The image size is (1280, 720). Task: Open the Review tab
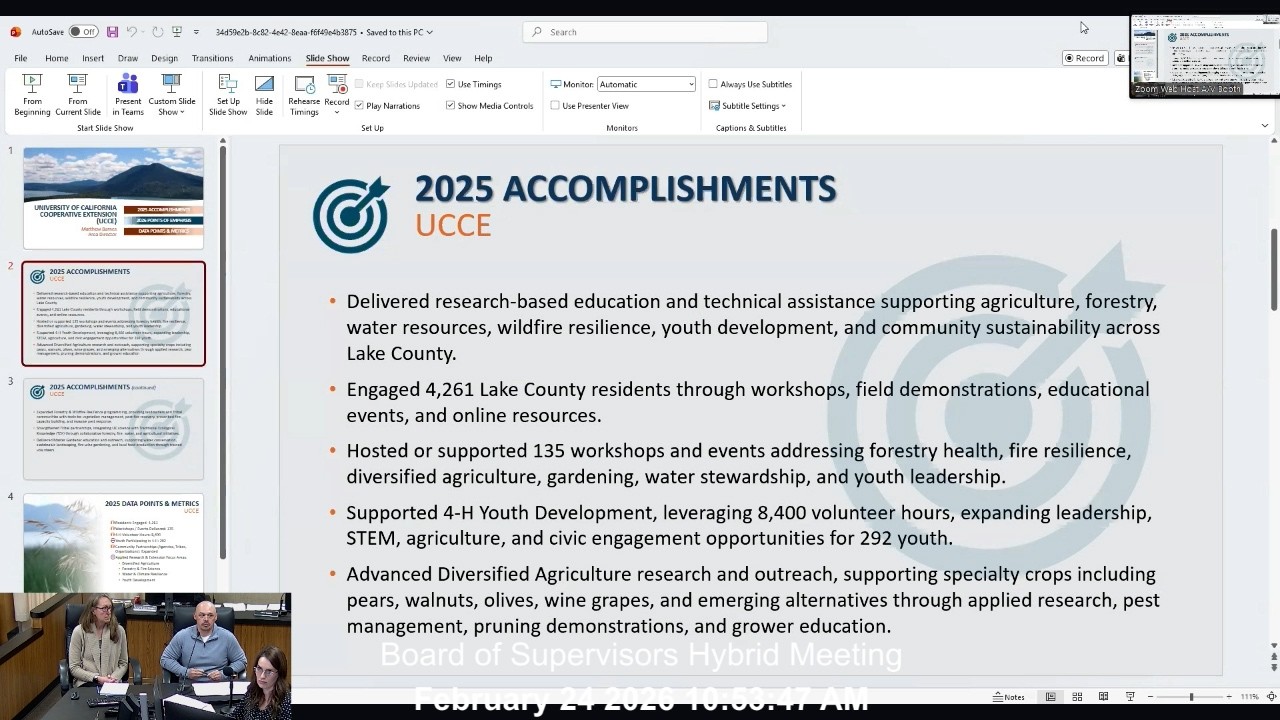416,58
